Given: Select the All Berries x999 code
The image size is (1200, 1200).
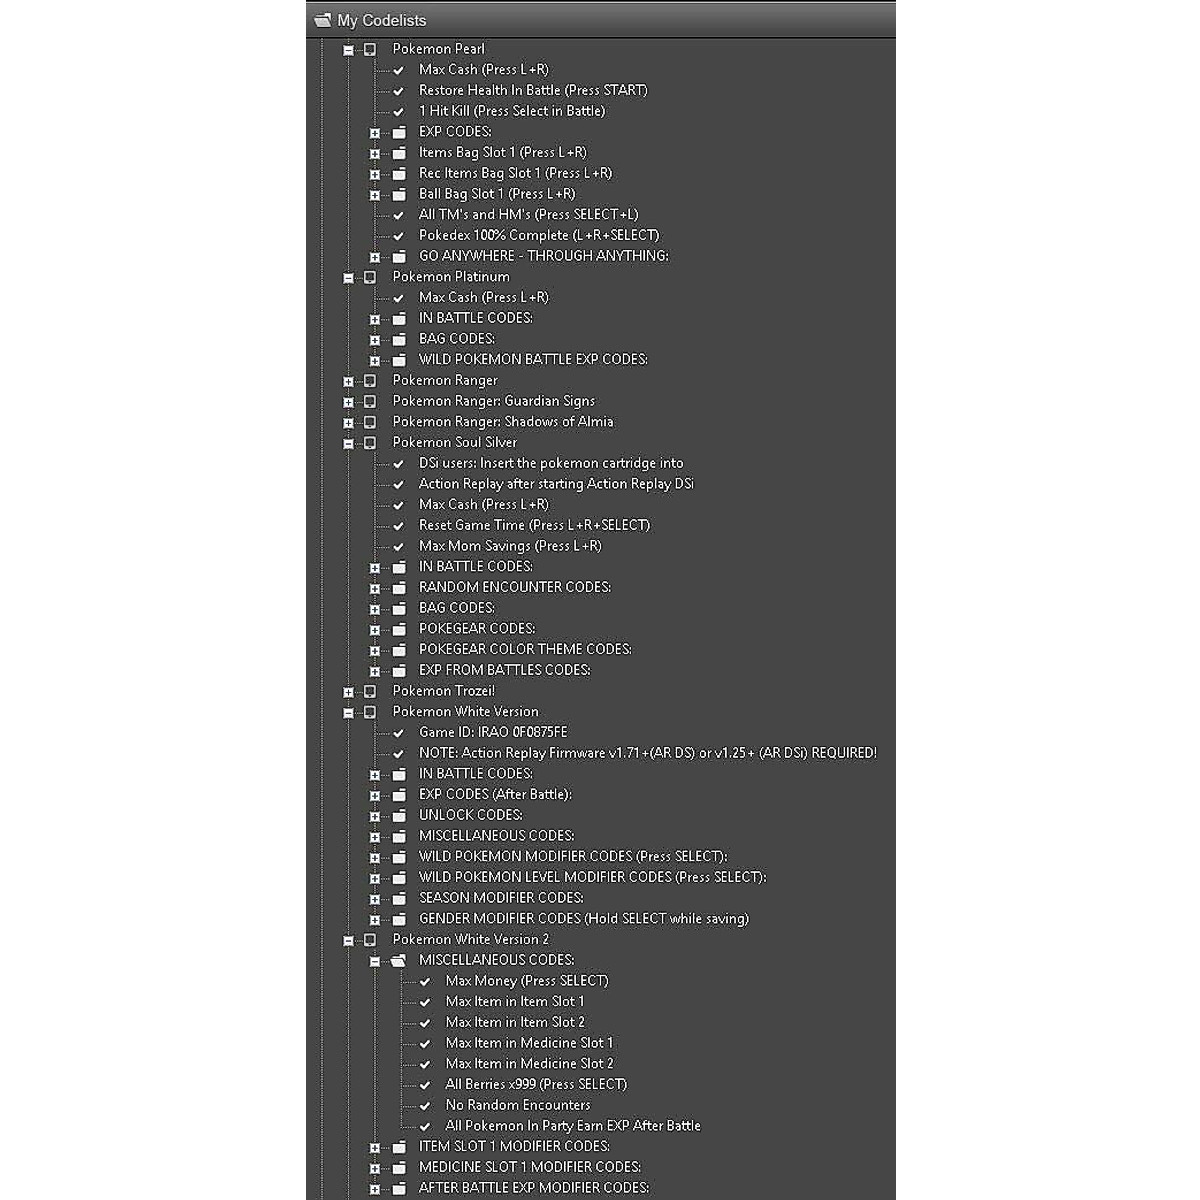Looking at the screenshot, I should click(536, 1084).
